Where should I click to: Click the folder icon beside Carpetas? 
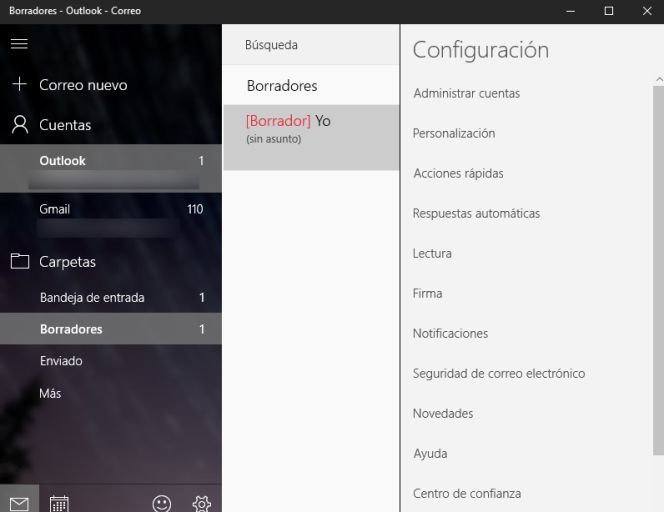[19, 261]
